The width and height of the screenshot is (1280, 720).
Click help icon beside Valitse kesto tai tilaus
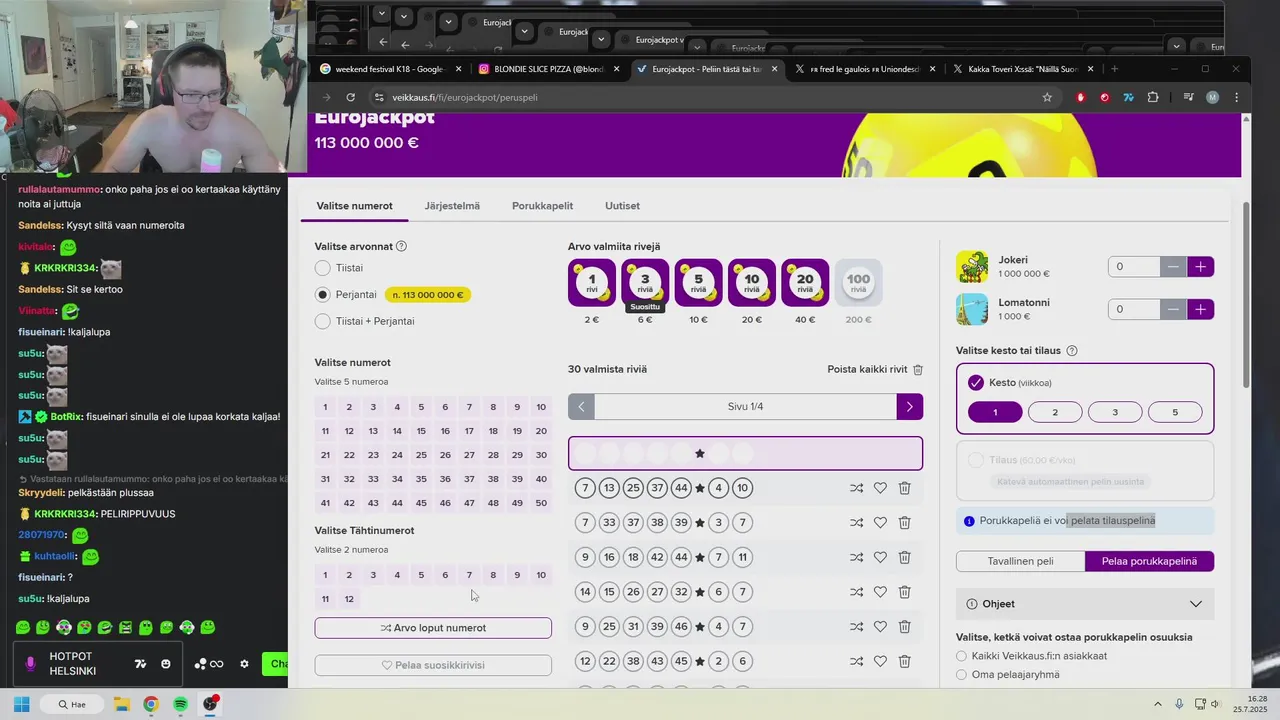click(x=1072, y=351)
